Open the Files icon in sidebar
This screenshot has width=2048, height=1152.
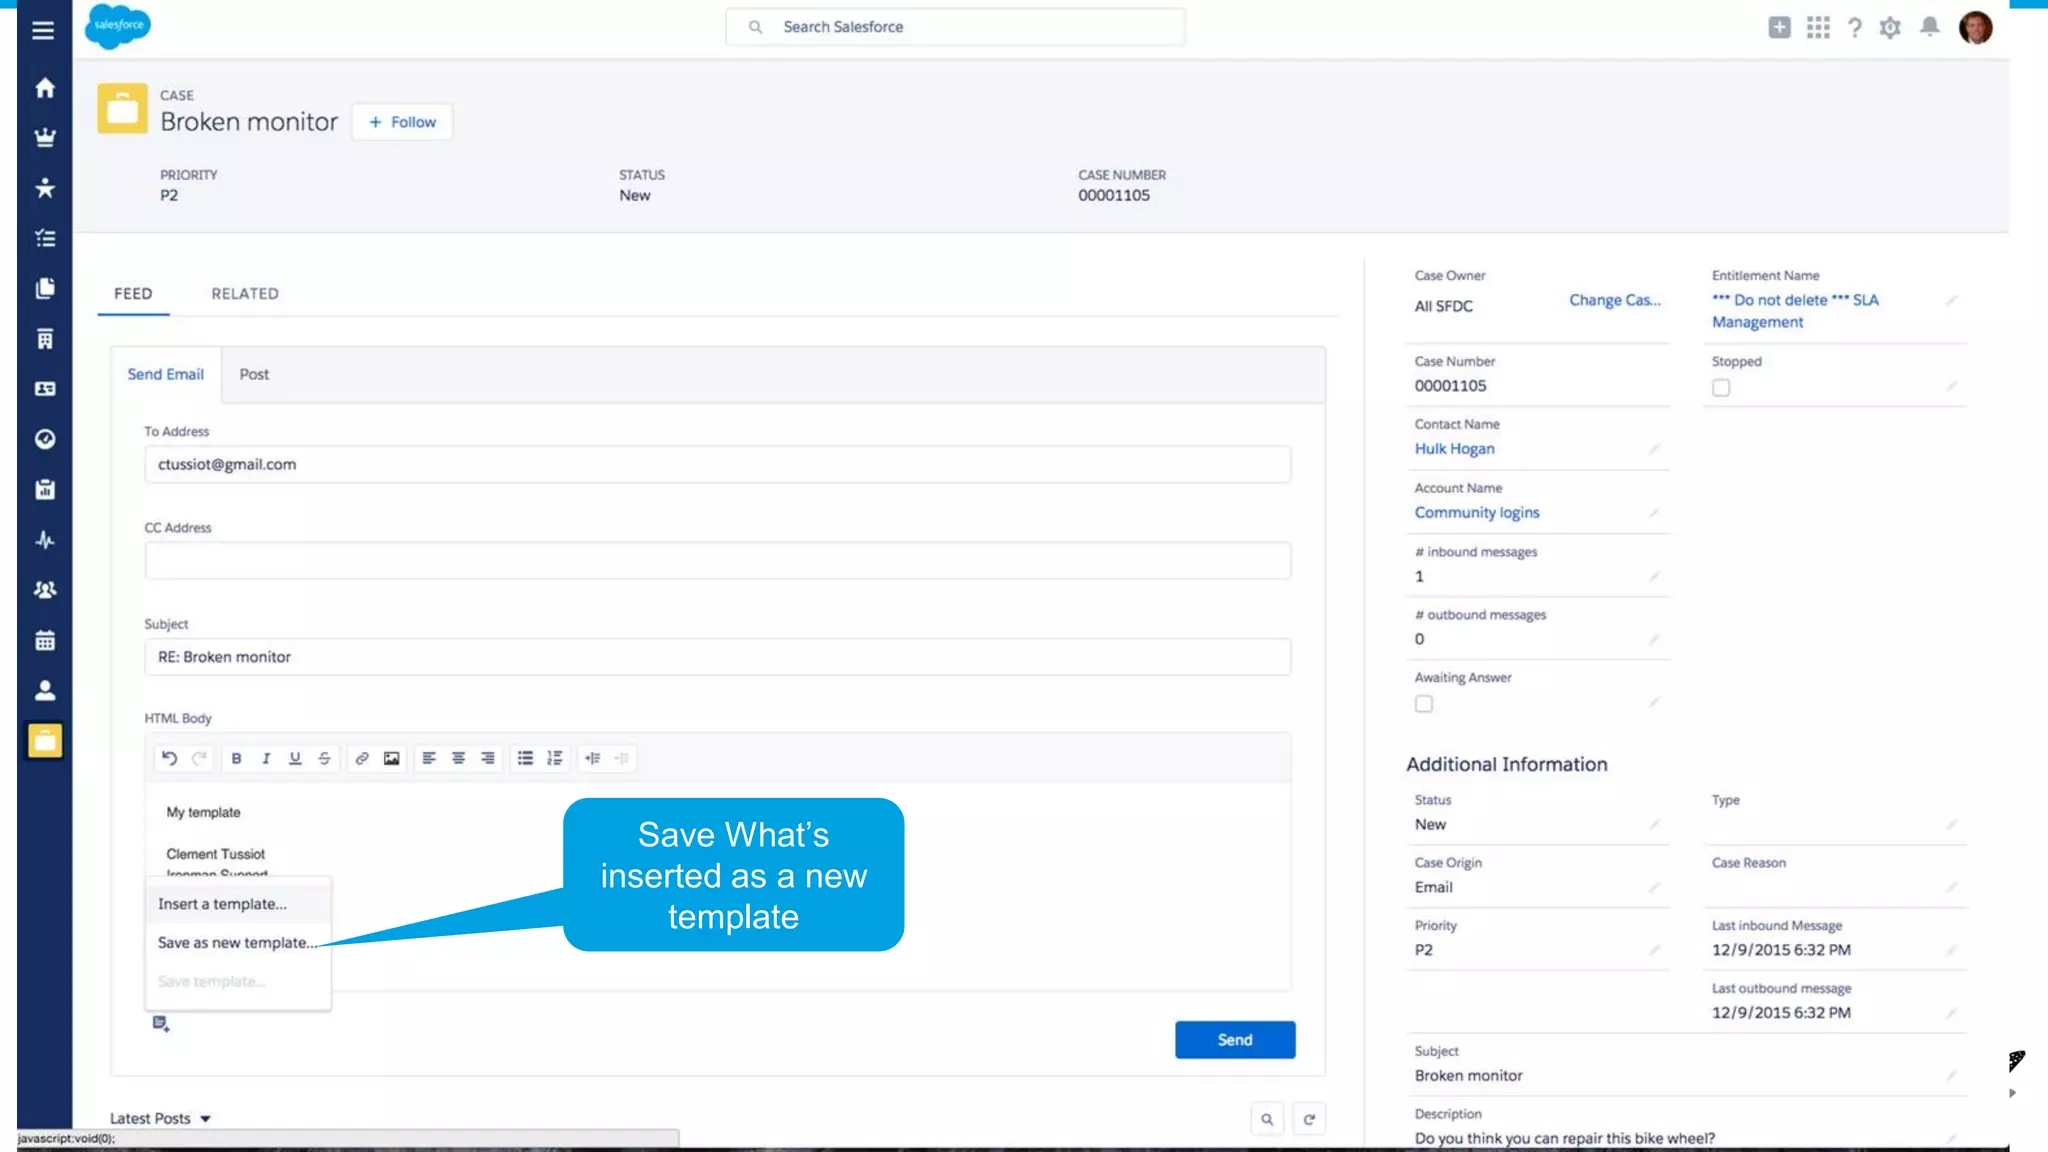point(45,288)
